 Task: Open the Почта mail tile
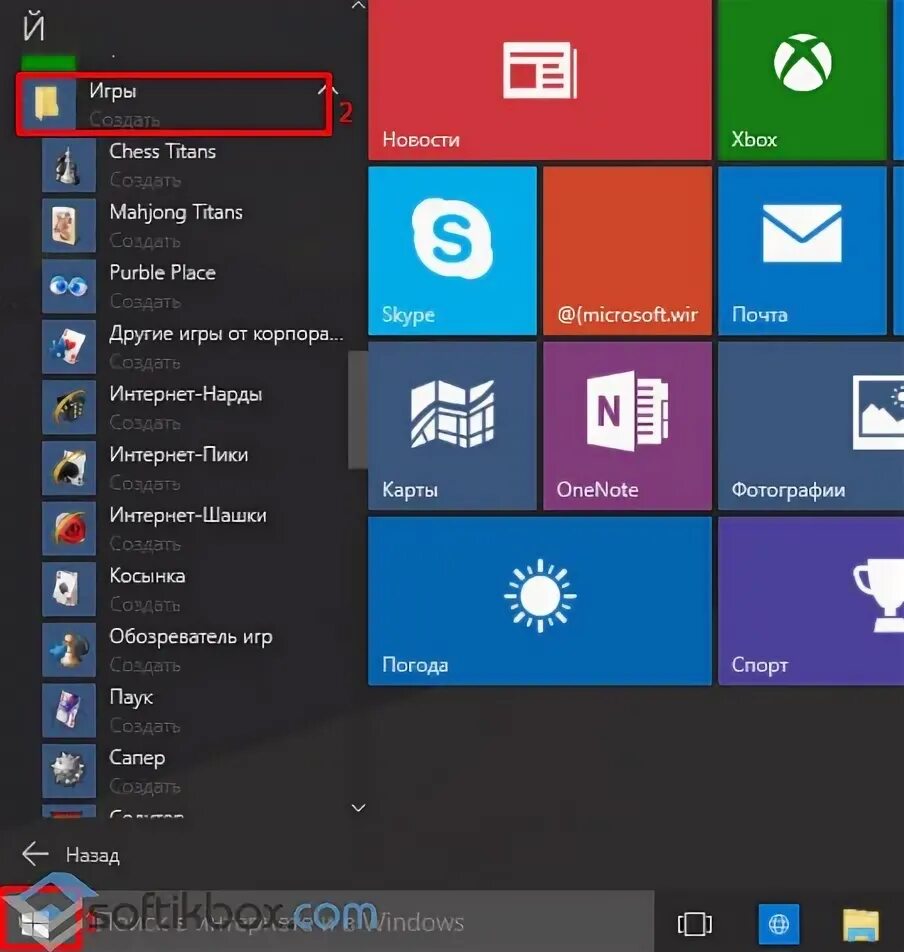[x=802, y=251]
